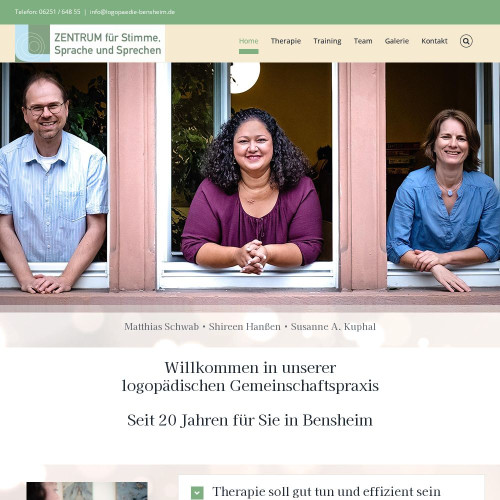Click the green spiral logo icon
This screenshot has height=500, width=500.
coord(32,43)
